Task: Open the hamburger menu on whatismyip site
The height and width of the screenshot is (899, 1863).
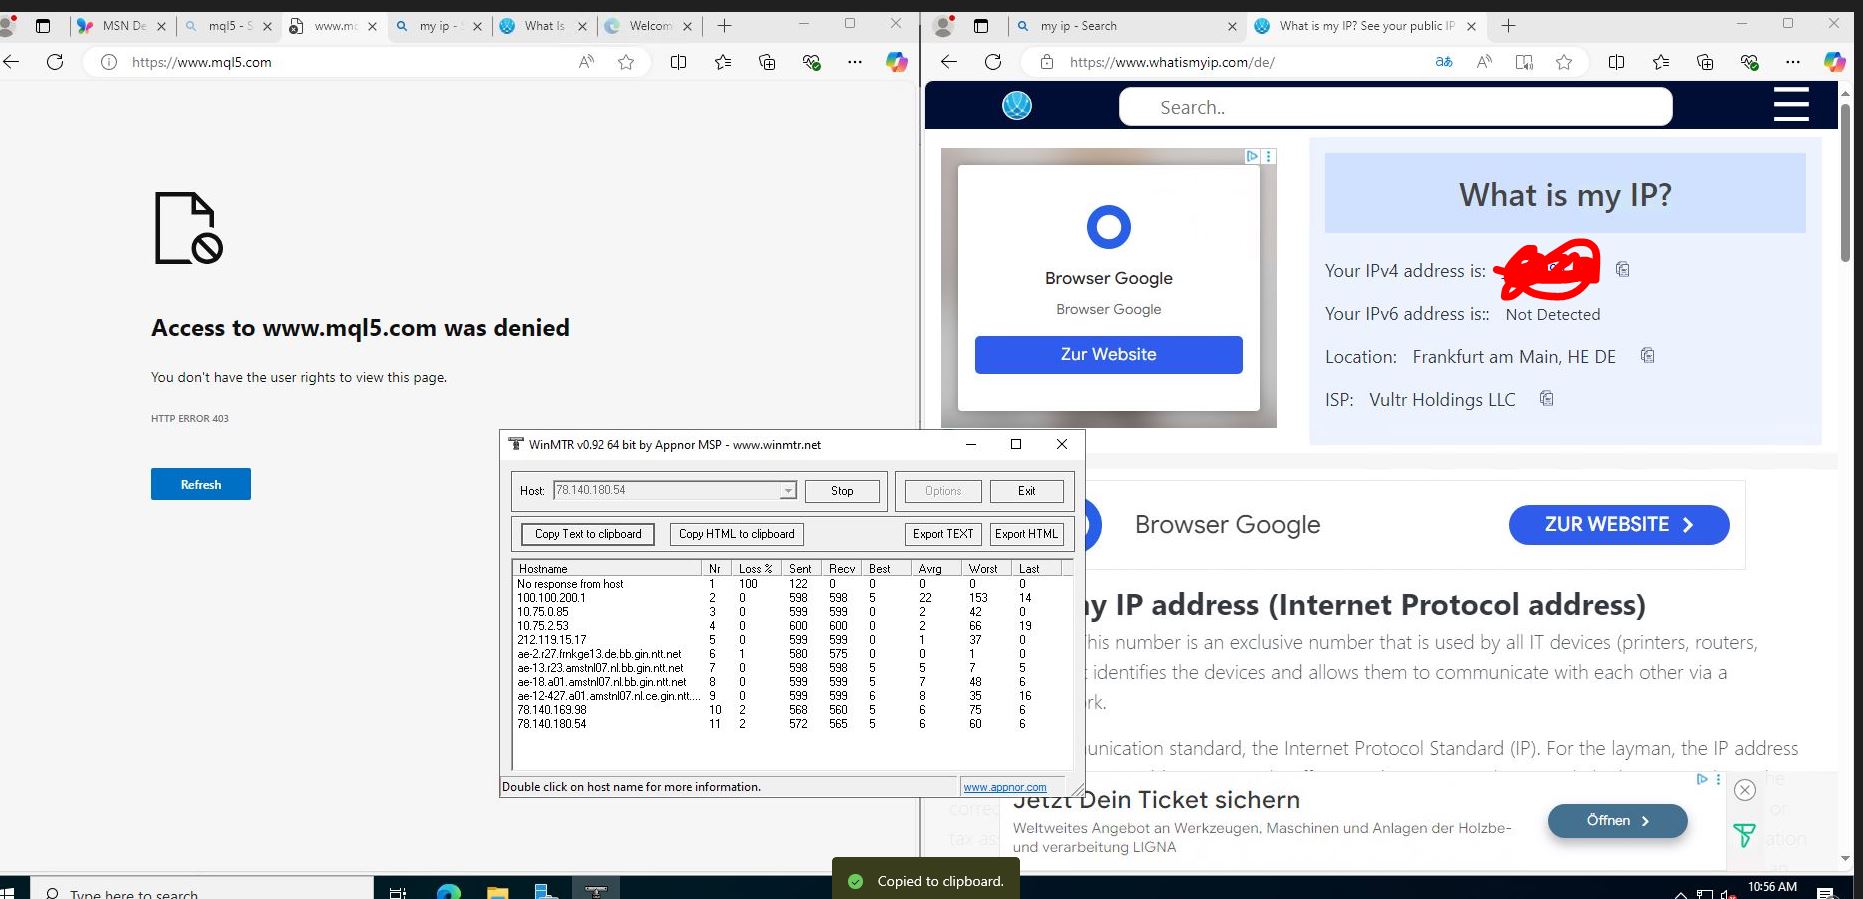Action: tap(1791, 105)
